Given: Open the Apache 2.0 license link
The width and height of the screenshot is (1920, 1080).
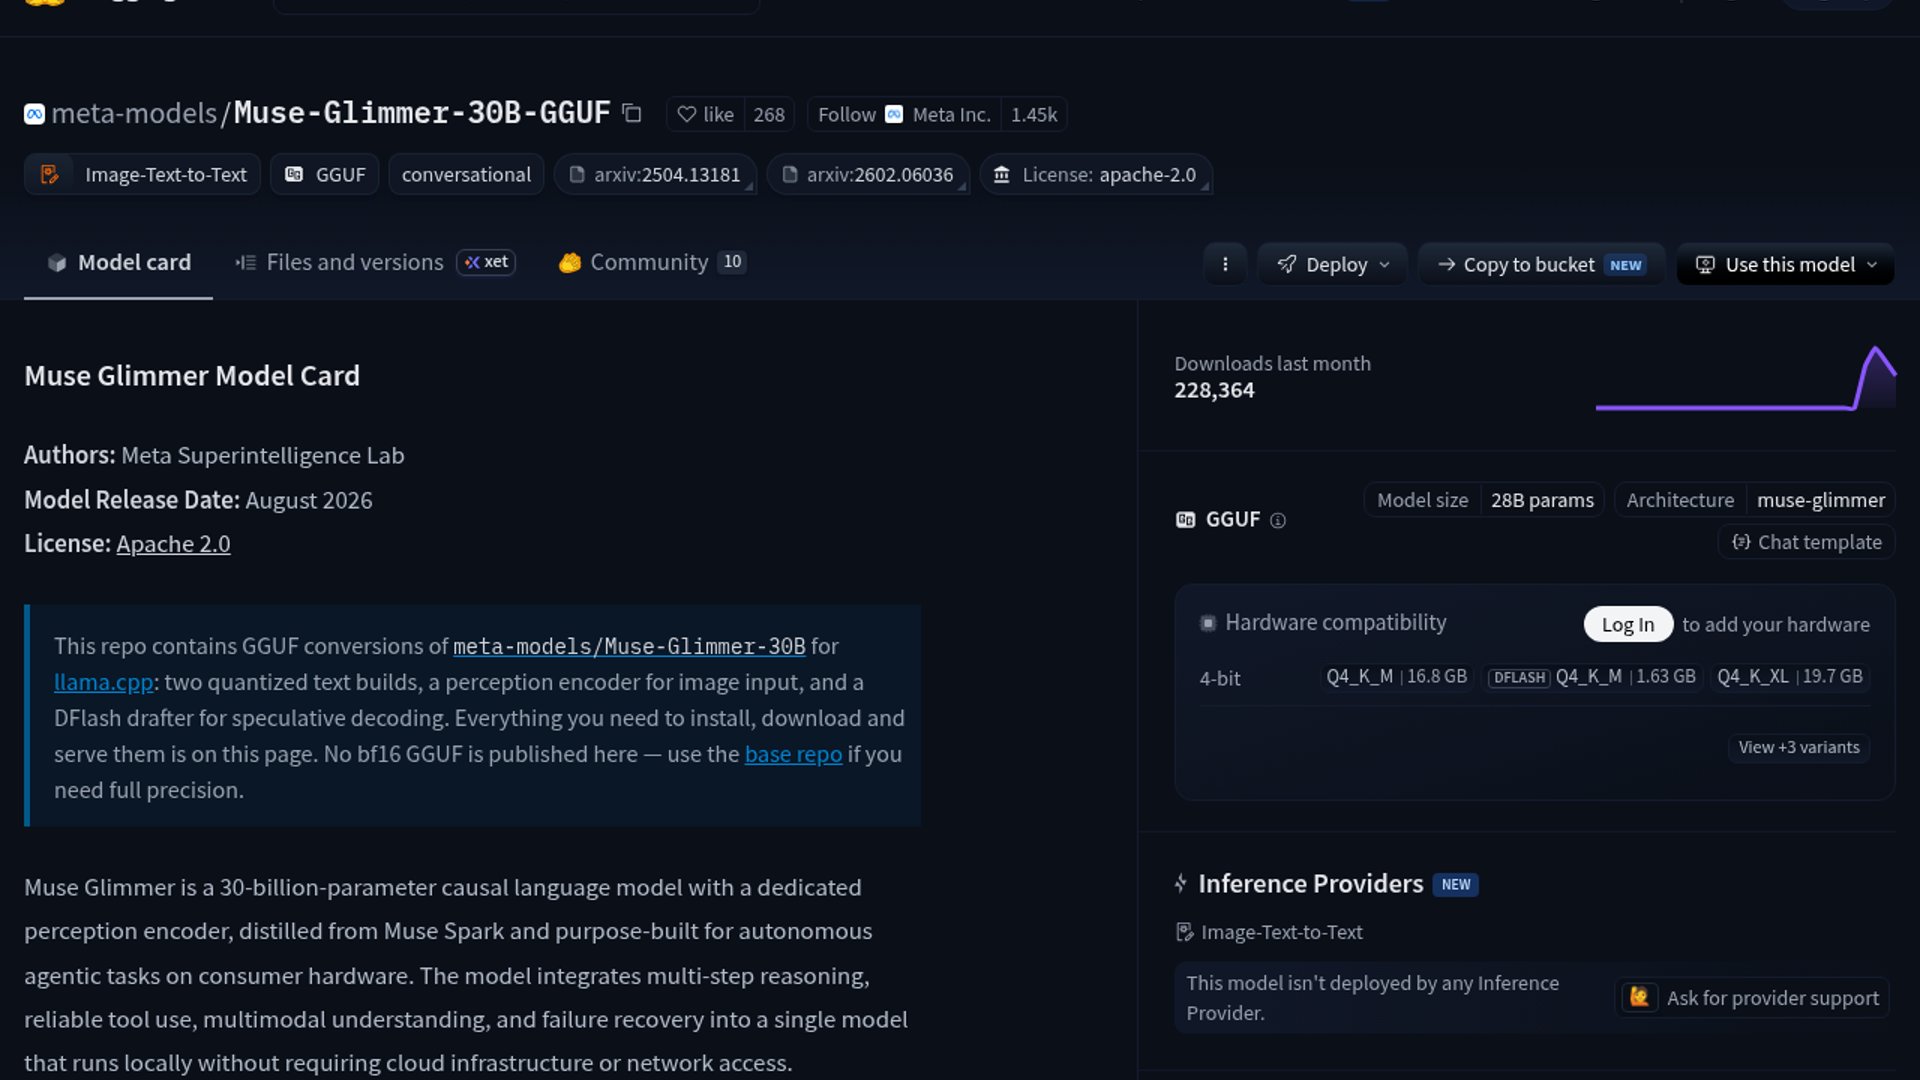Looking at the screenshot, I should (x=173, y=543).
